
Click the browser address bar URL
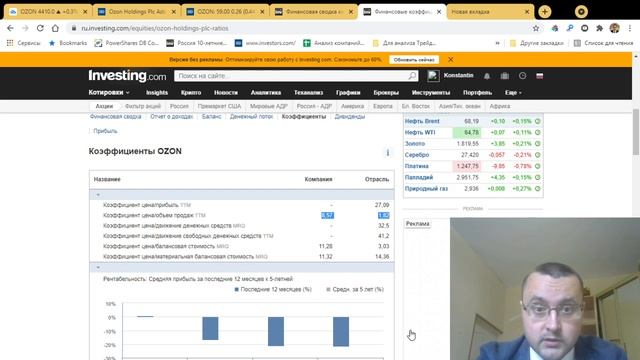tap(155, 28)
